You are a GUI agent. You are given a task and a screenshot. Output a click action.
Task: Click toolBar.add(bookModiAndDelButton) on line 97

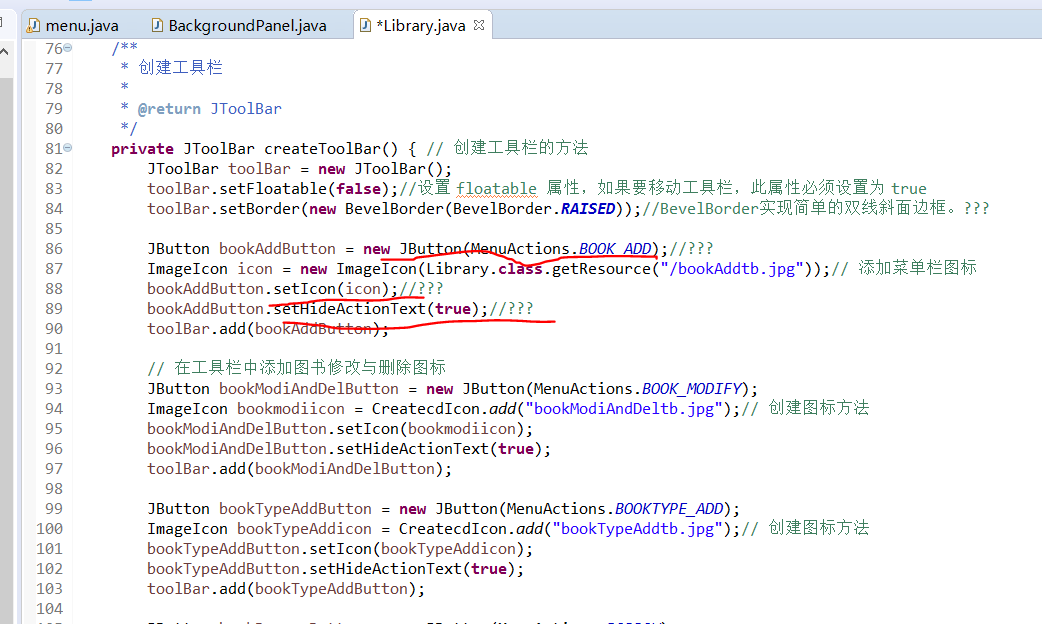[x=299, y=469]
